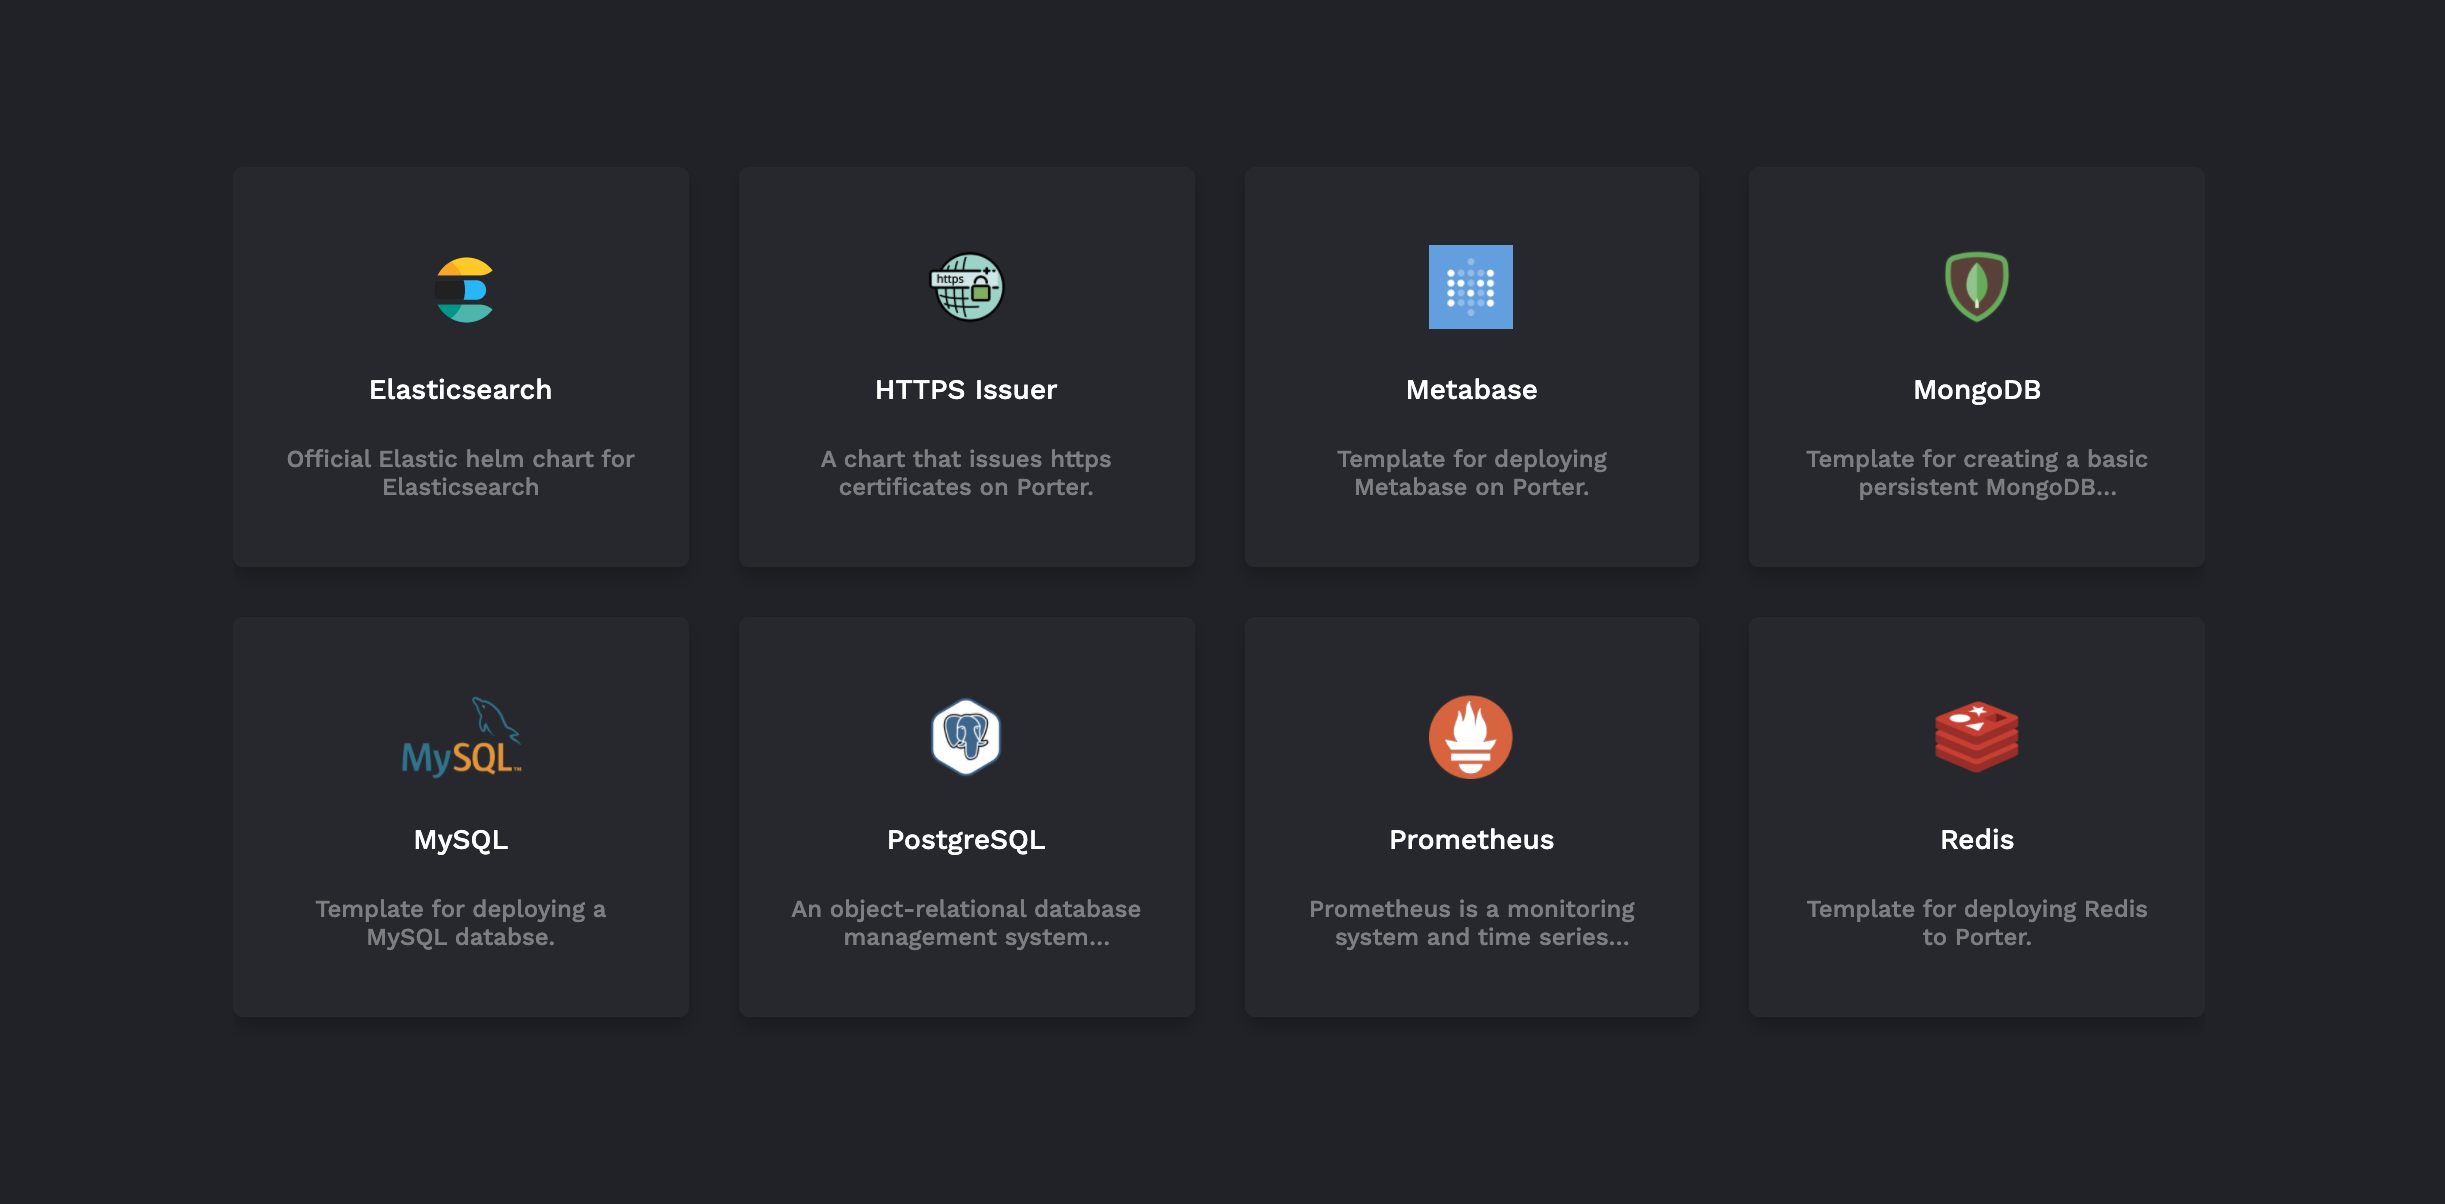The image size is (2445, 1204).
Task: Click the MySQL dolphin logo
Action: [461, 737]
